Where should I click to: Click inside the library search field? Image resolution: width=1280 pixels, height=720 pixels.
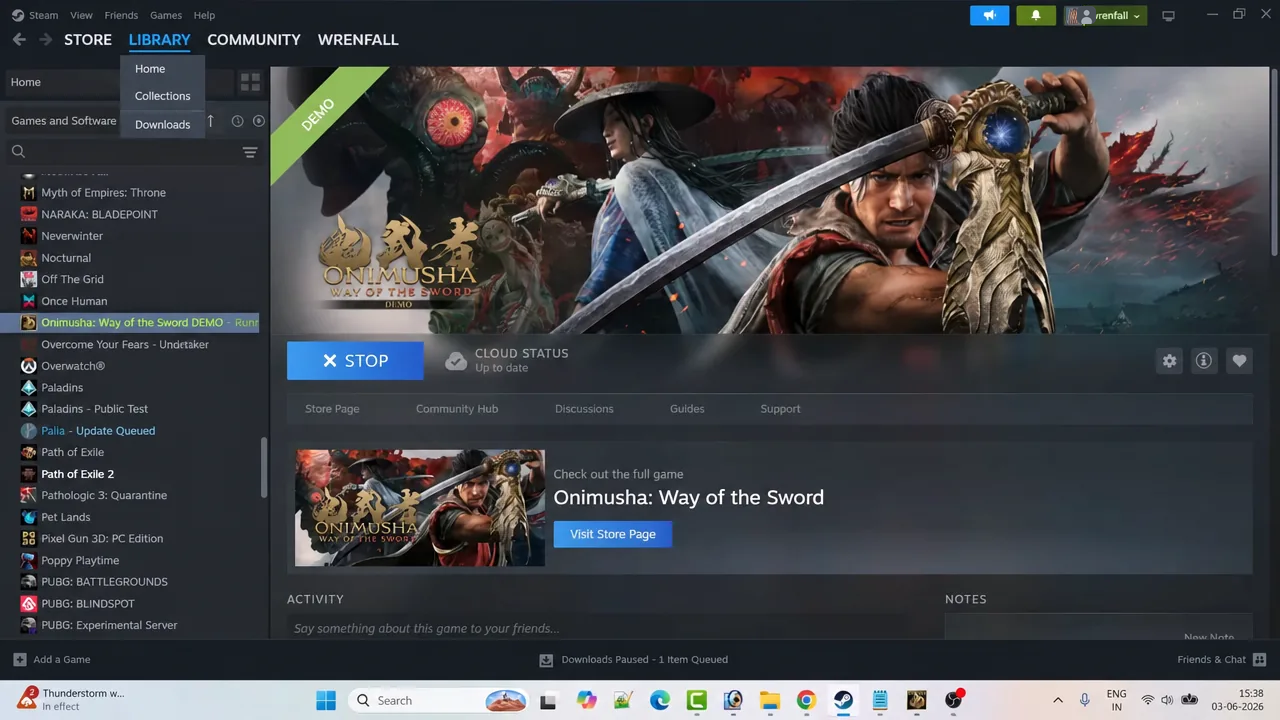tap(133, 152)
